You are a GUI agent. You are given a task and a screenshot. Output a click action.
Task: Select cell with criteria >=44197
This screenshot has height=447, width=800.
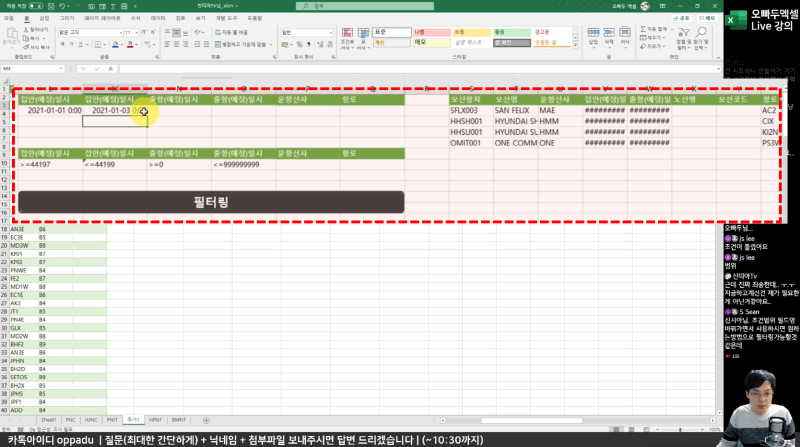[50, 165]
